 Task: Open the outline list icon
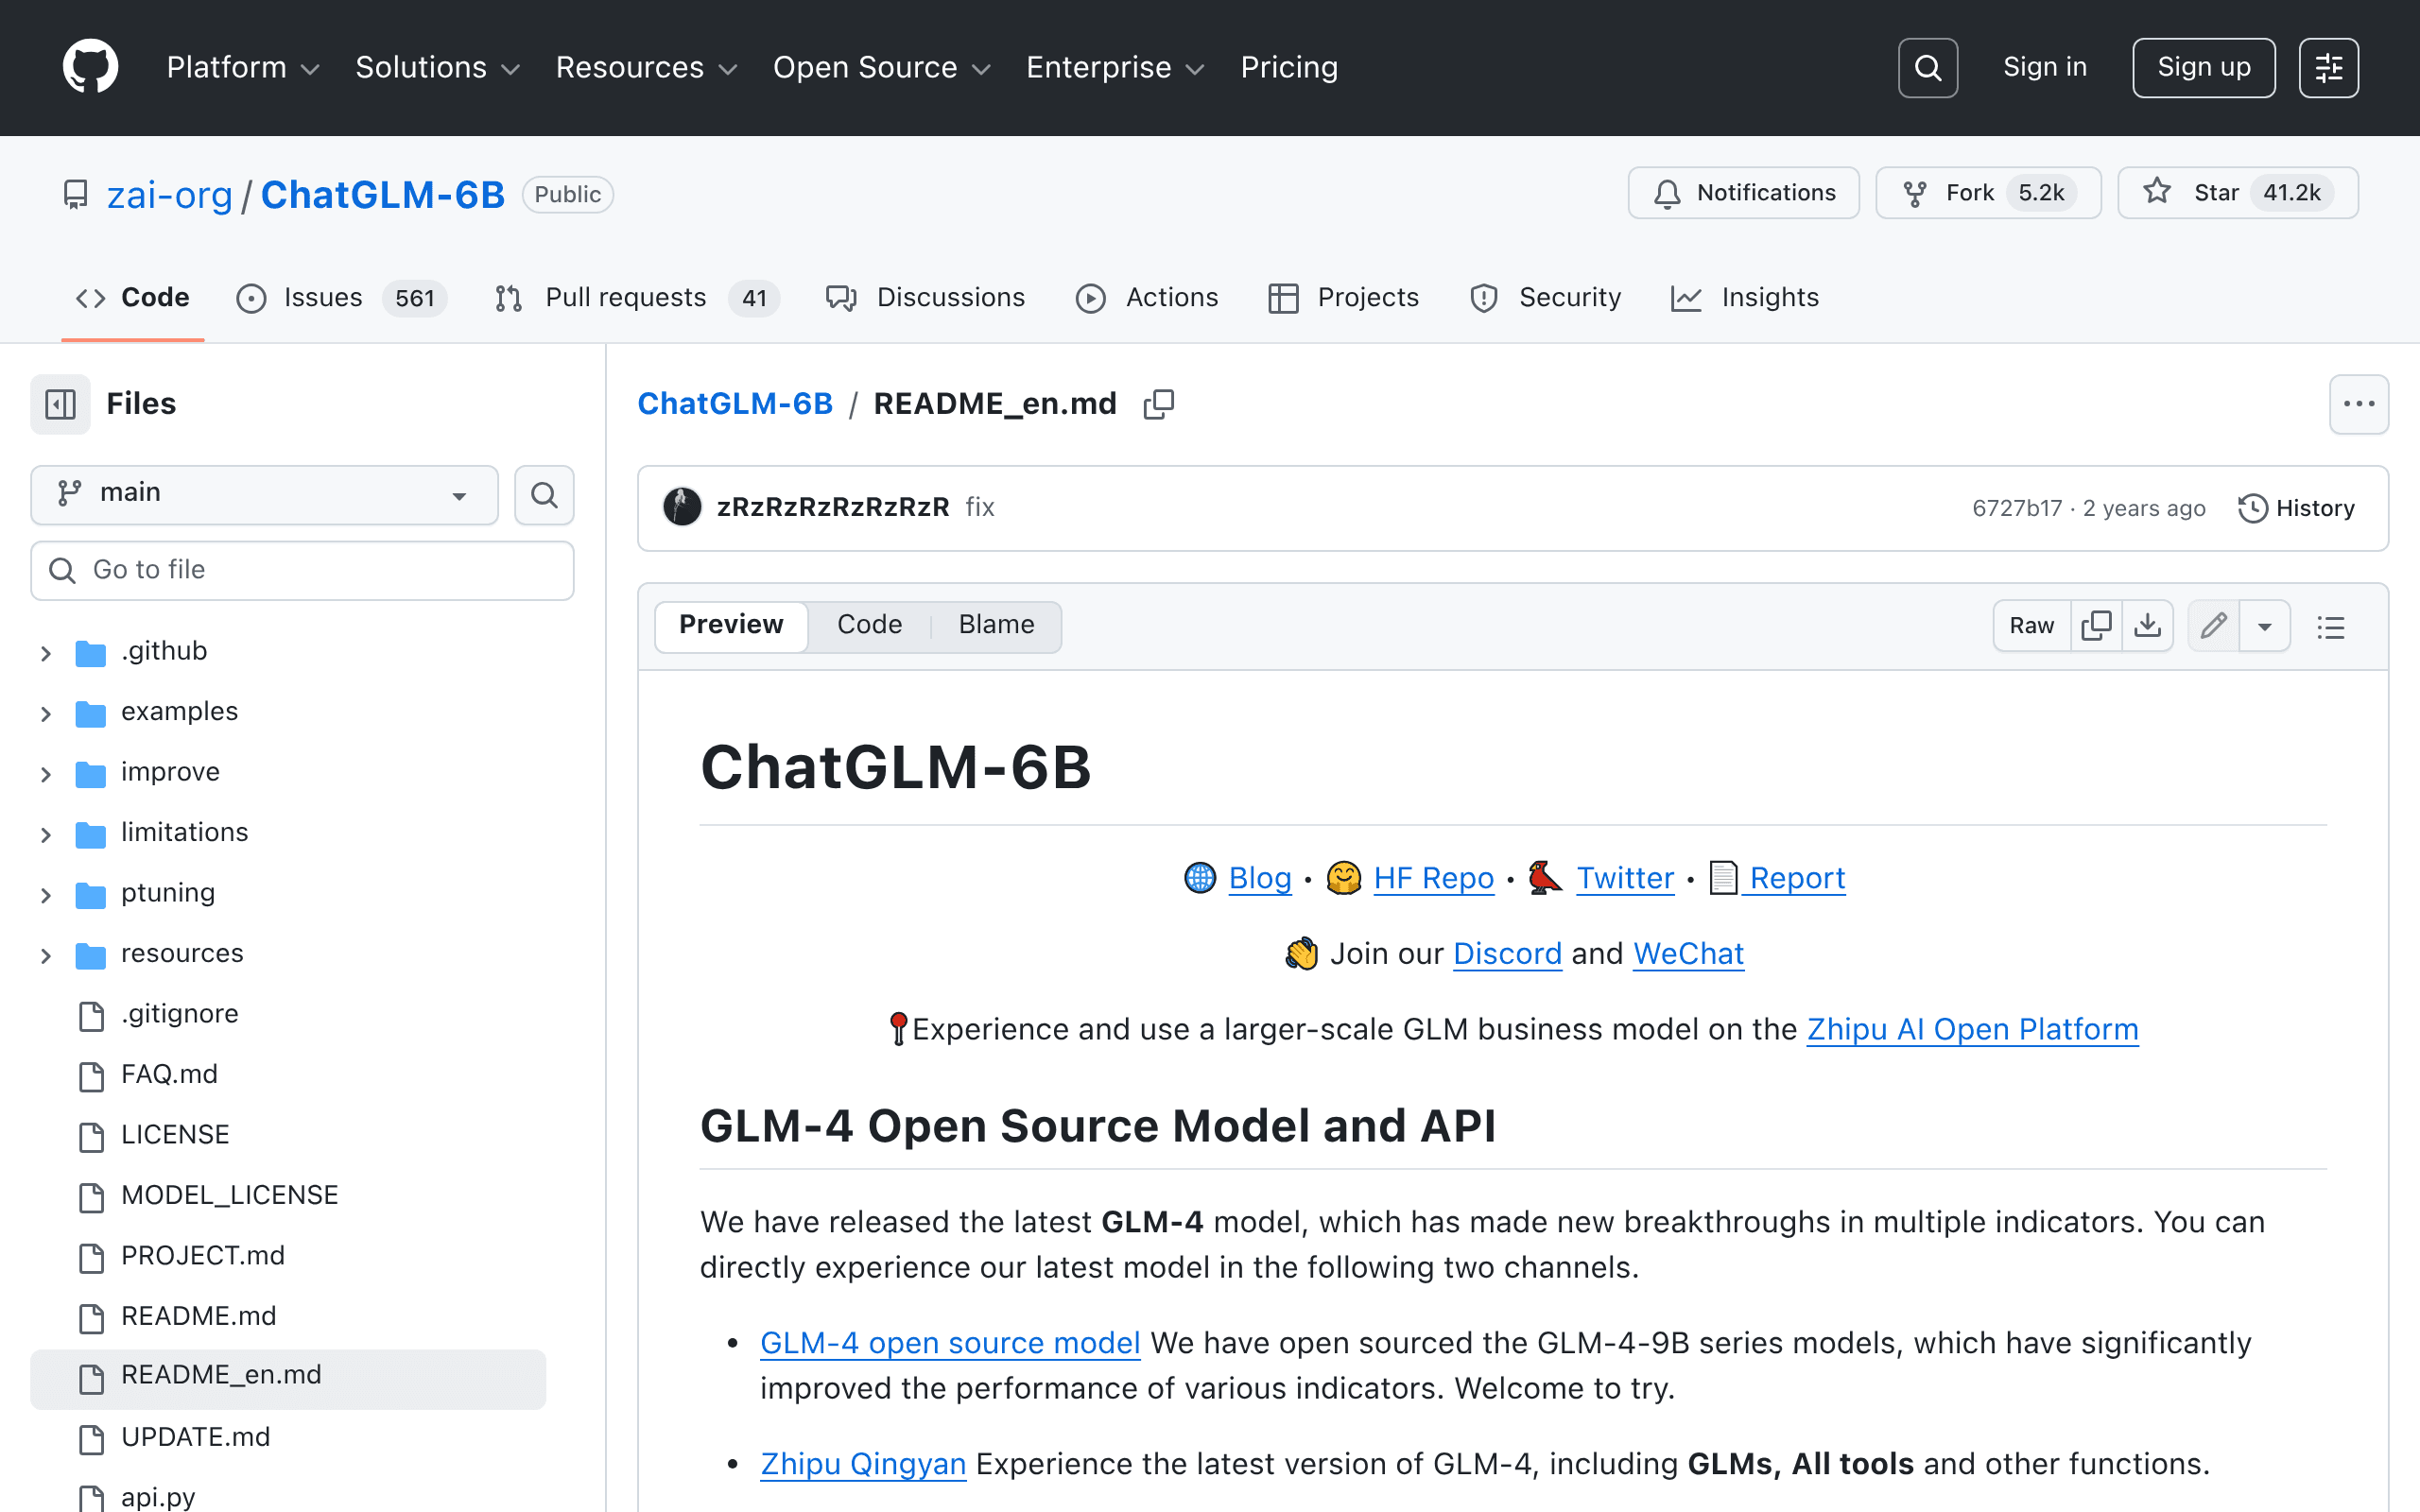2331,626
